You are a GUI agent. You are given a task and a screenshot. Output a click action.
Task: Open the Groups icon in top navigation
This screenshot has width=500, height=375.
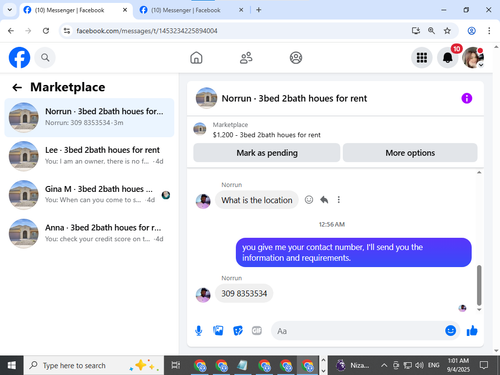click(x=296, y=58)
